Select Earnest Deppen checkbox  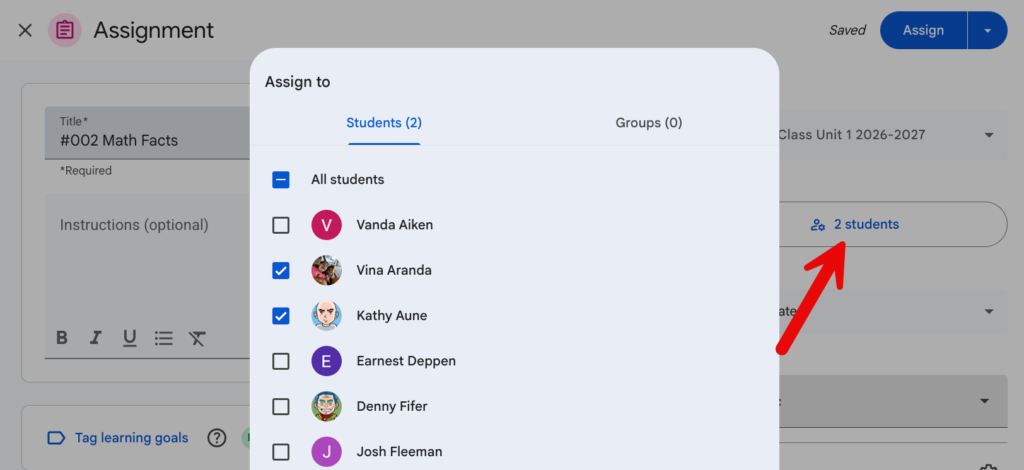tap(281, 361)
